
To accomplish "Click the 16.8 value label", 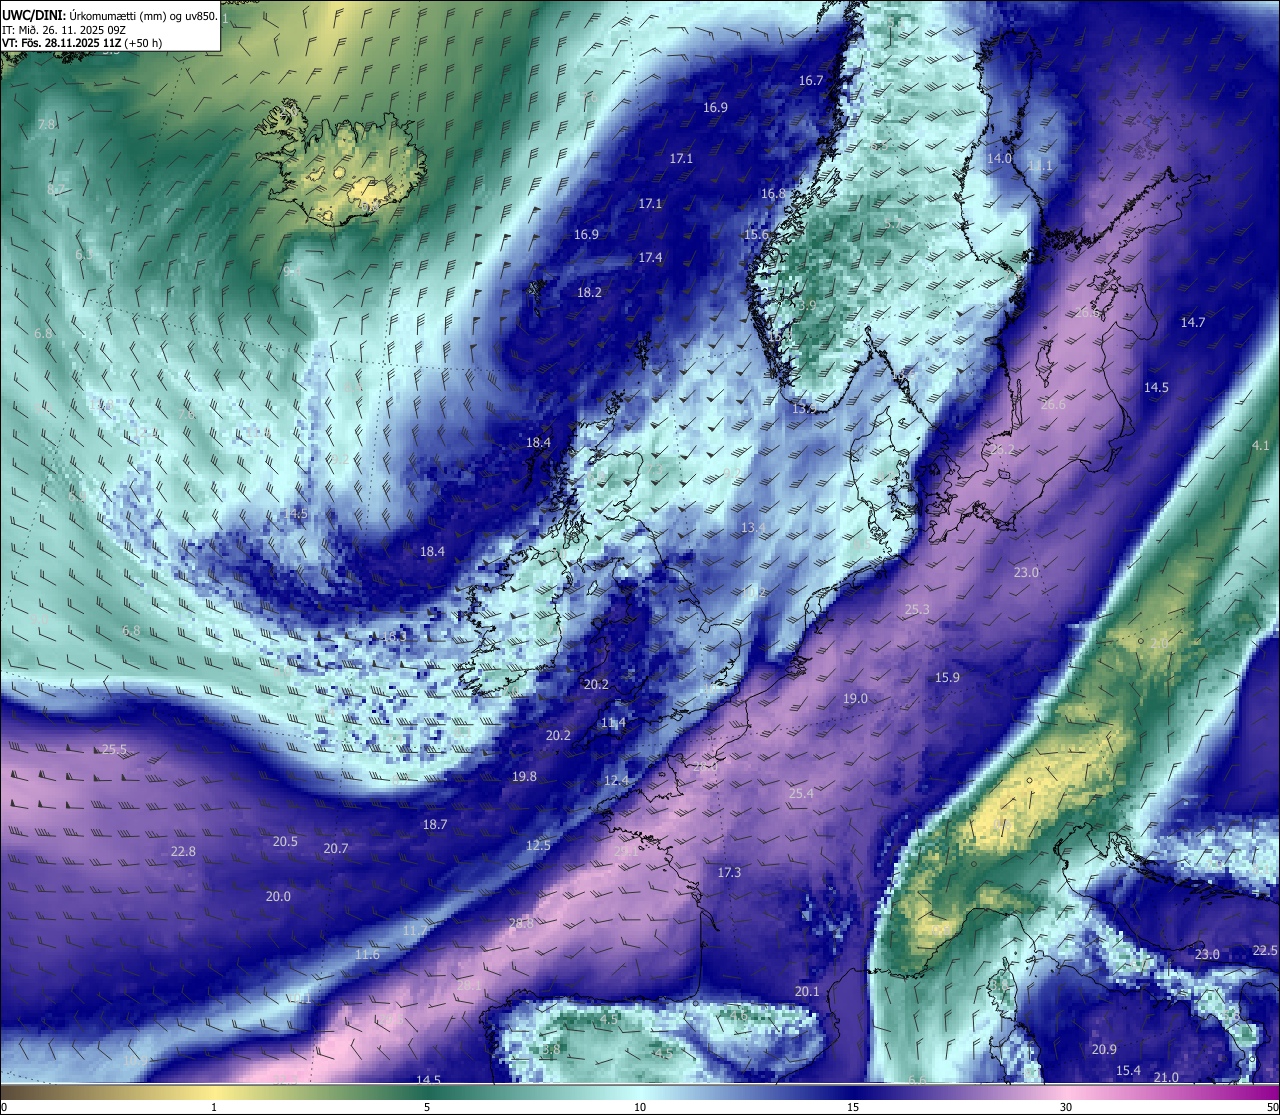I will (x=773, y=194).
